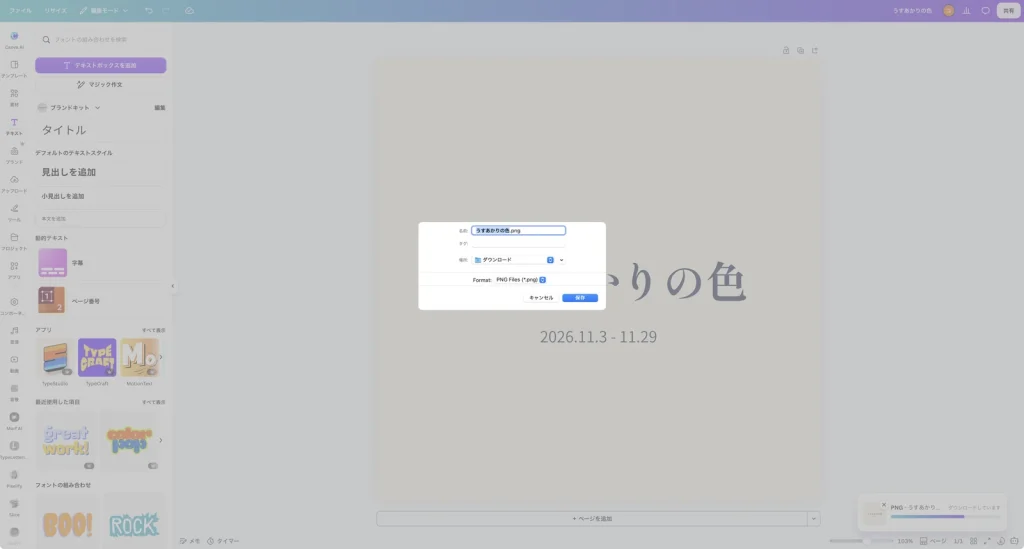The height and width of the screenshot is (549, 1024).
Task: Close the PNG download notification
Action: click(x=884, y=505)
